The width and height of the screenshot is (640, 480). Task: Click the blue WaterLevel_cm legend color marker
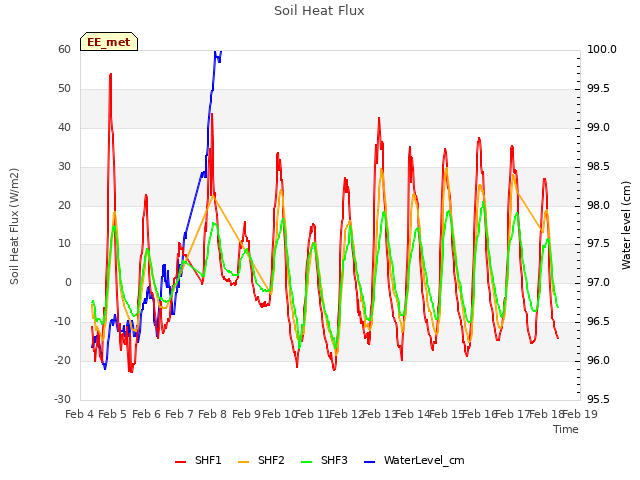pyautogui.click(x=369, y=462)
